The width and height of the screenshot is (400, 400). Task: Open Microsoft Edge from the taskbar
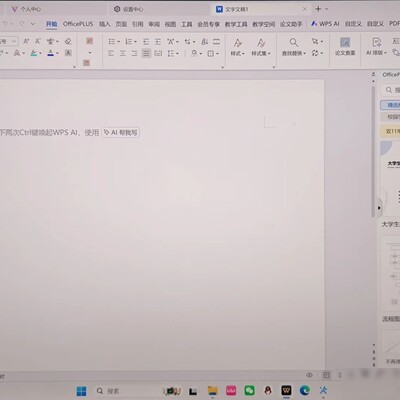(304, 390)
